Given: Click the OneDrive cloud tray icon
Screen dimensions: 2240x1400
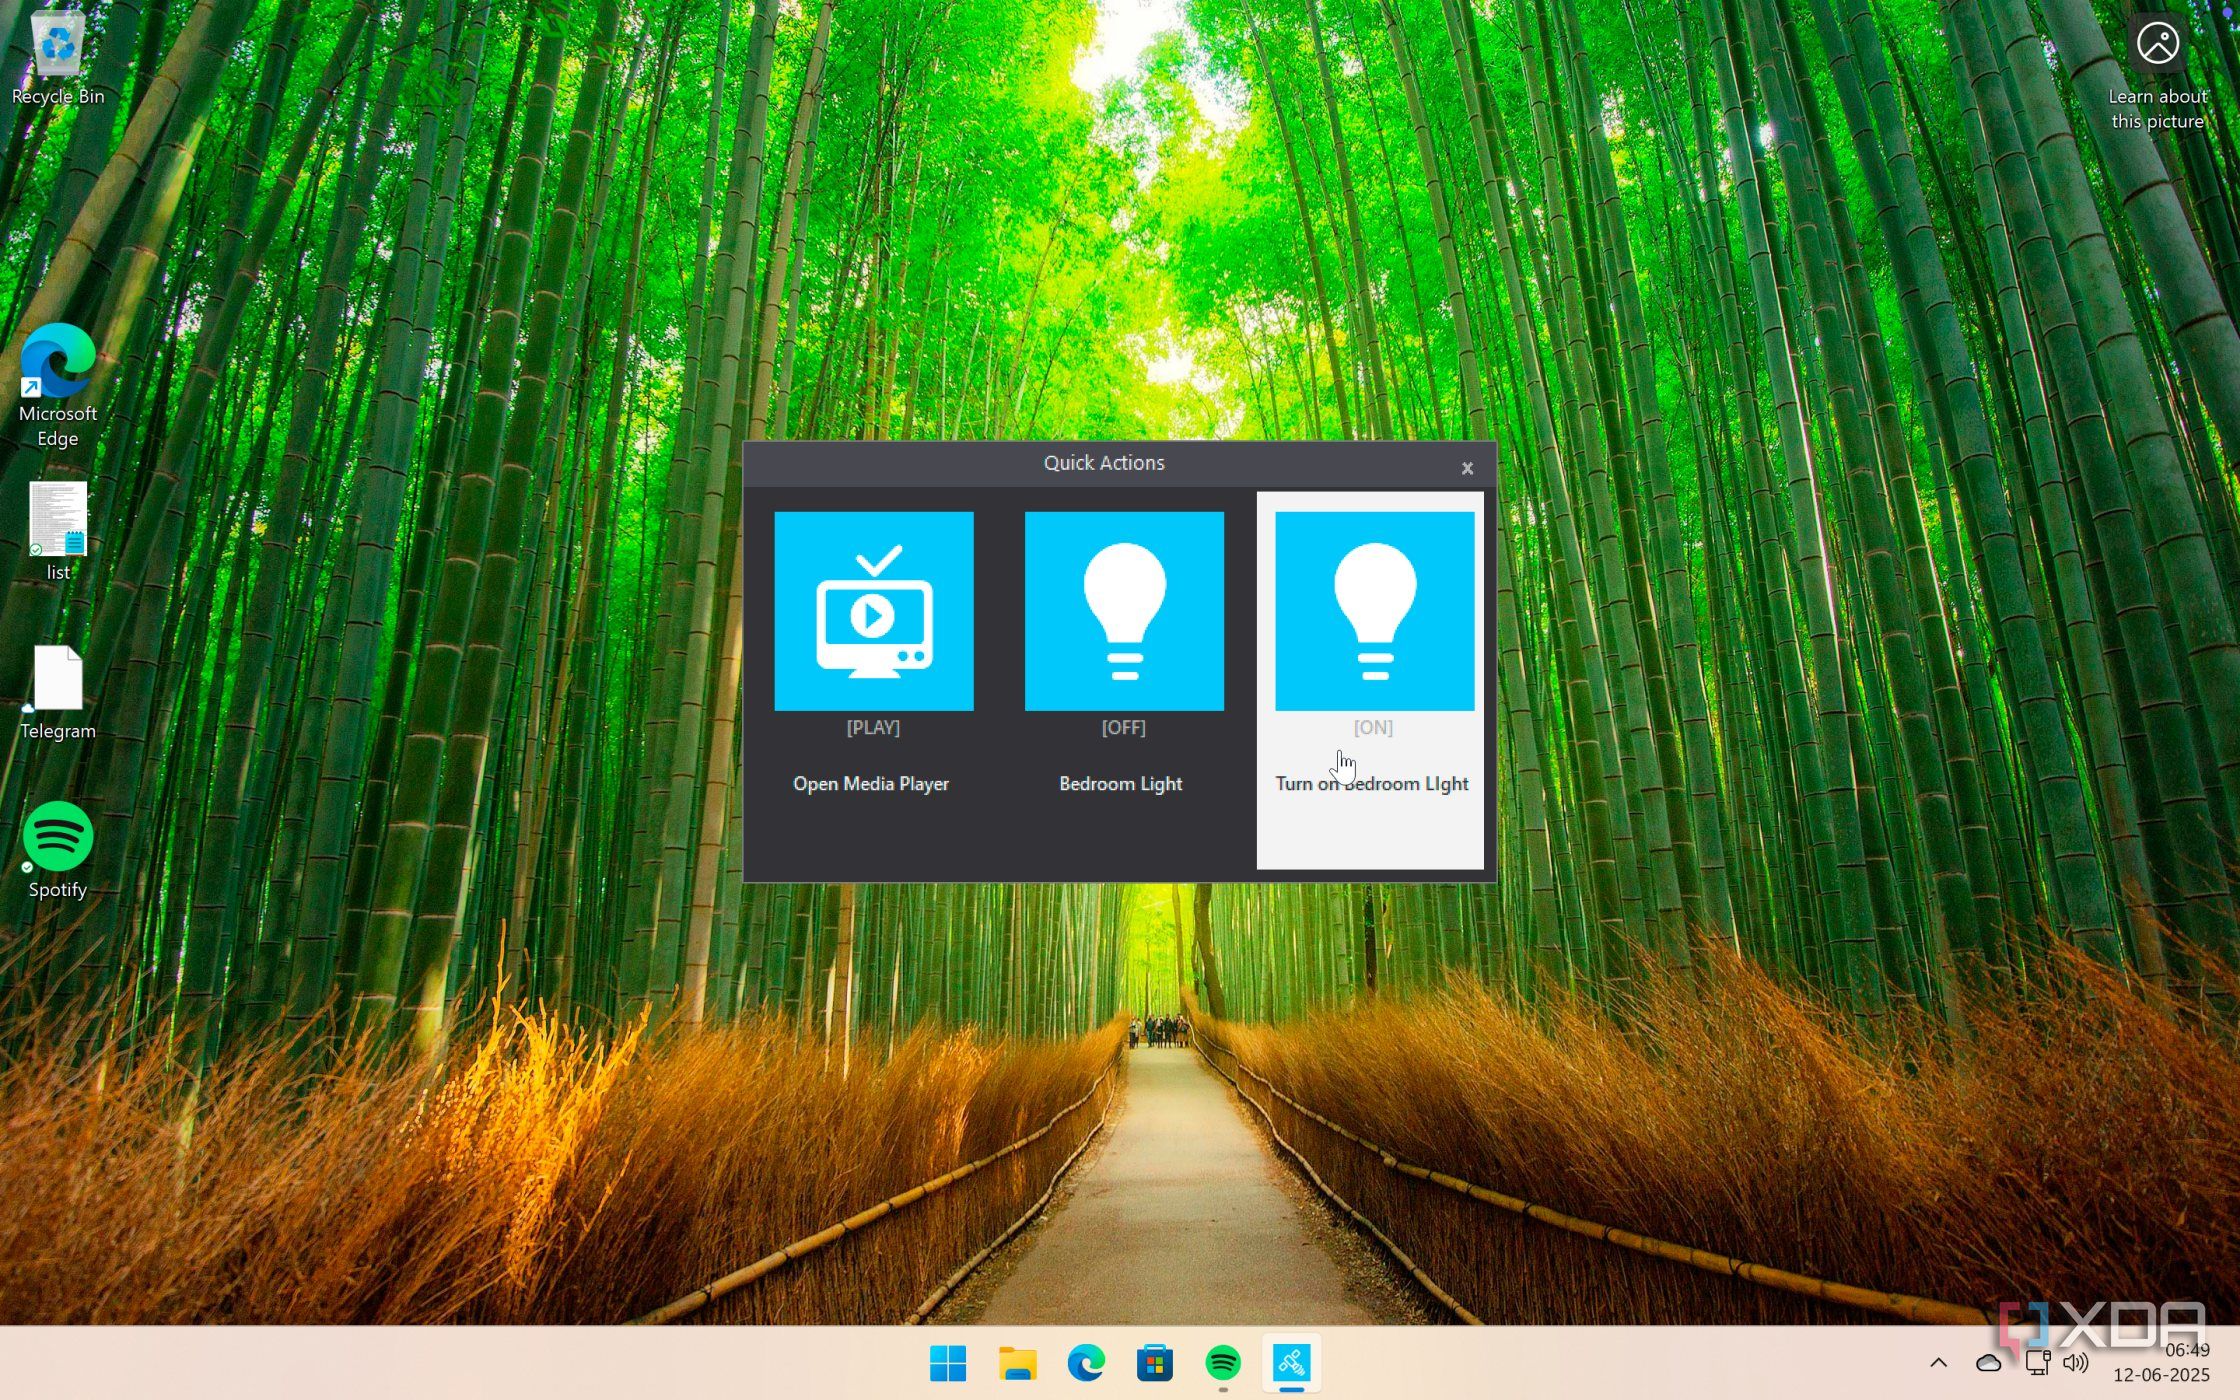Looking at the screenshot, I should tap(1988, 1362).
